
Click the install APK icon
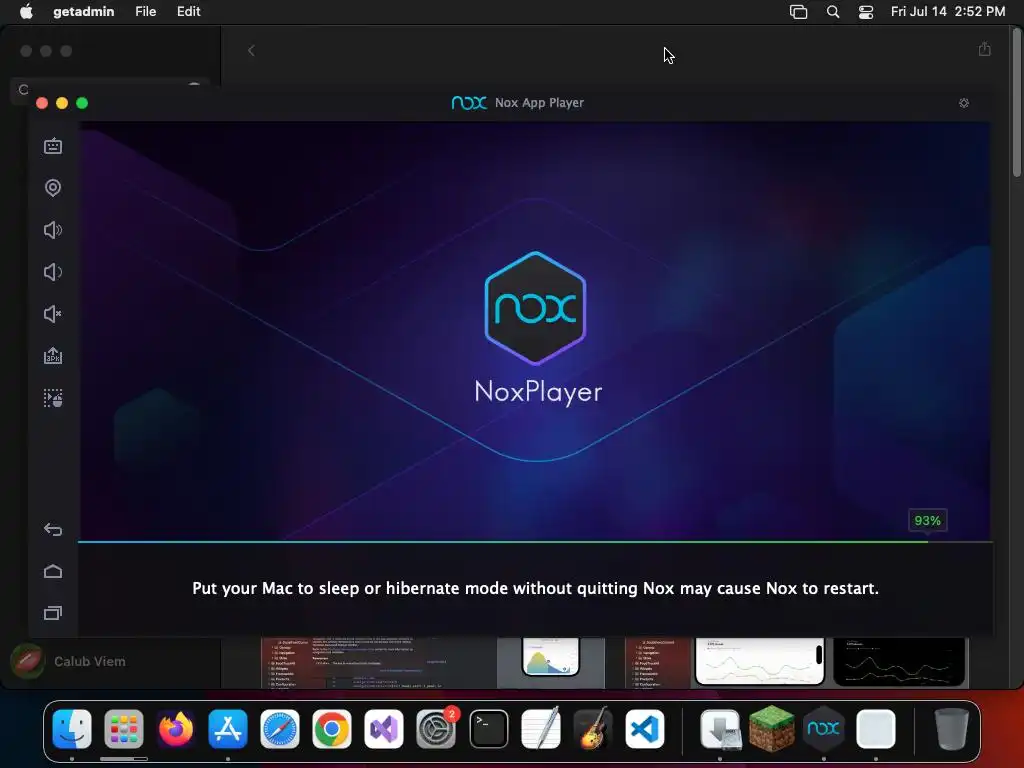pos(53,356)
